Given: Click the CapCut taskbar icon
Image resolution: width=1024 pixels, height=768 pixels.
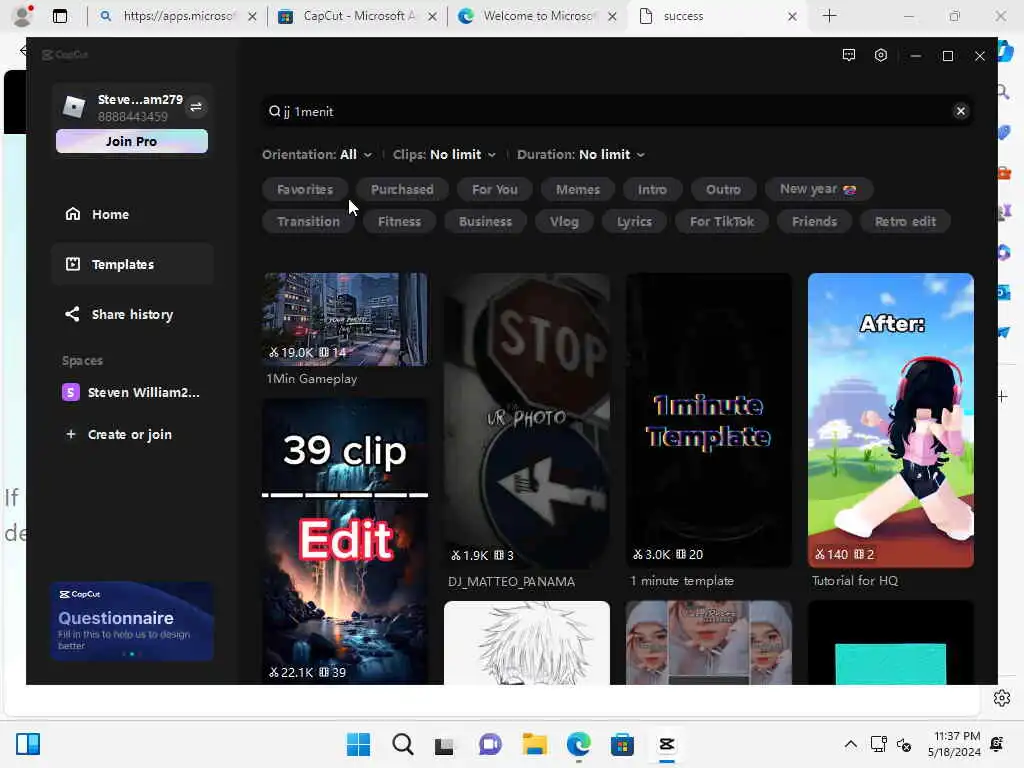Looking at the screenshot, I should [x=666, y=744].
